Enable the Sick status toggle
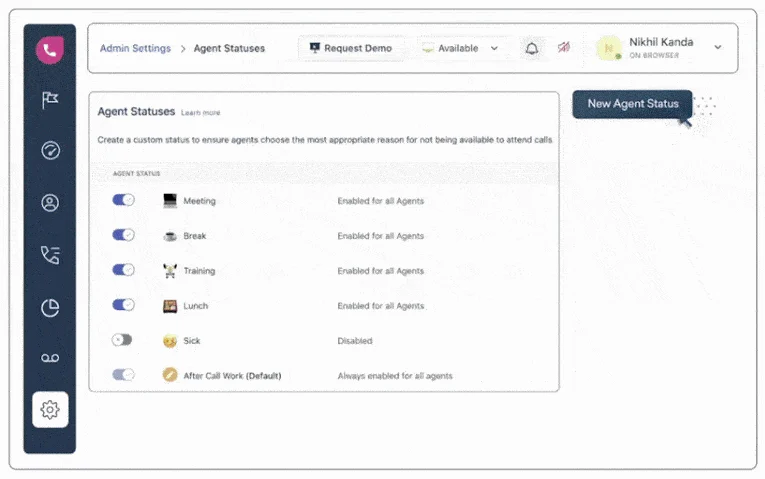The image size is (765, 479). point(122,339)
